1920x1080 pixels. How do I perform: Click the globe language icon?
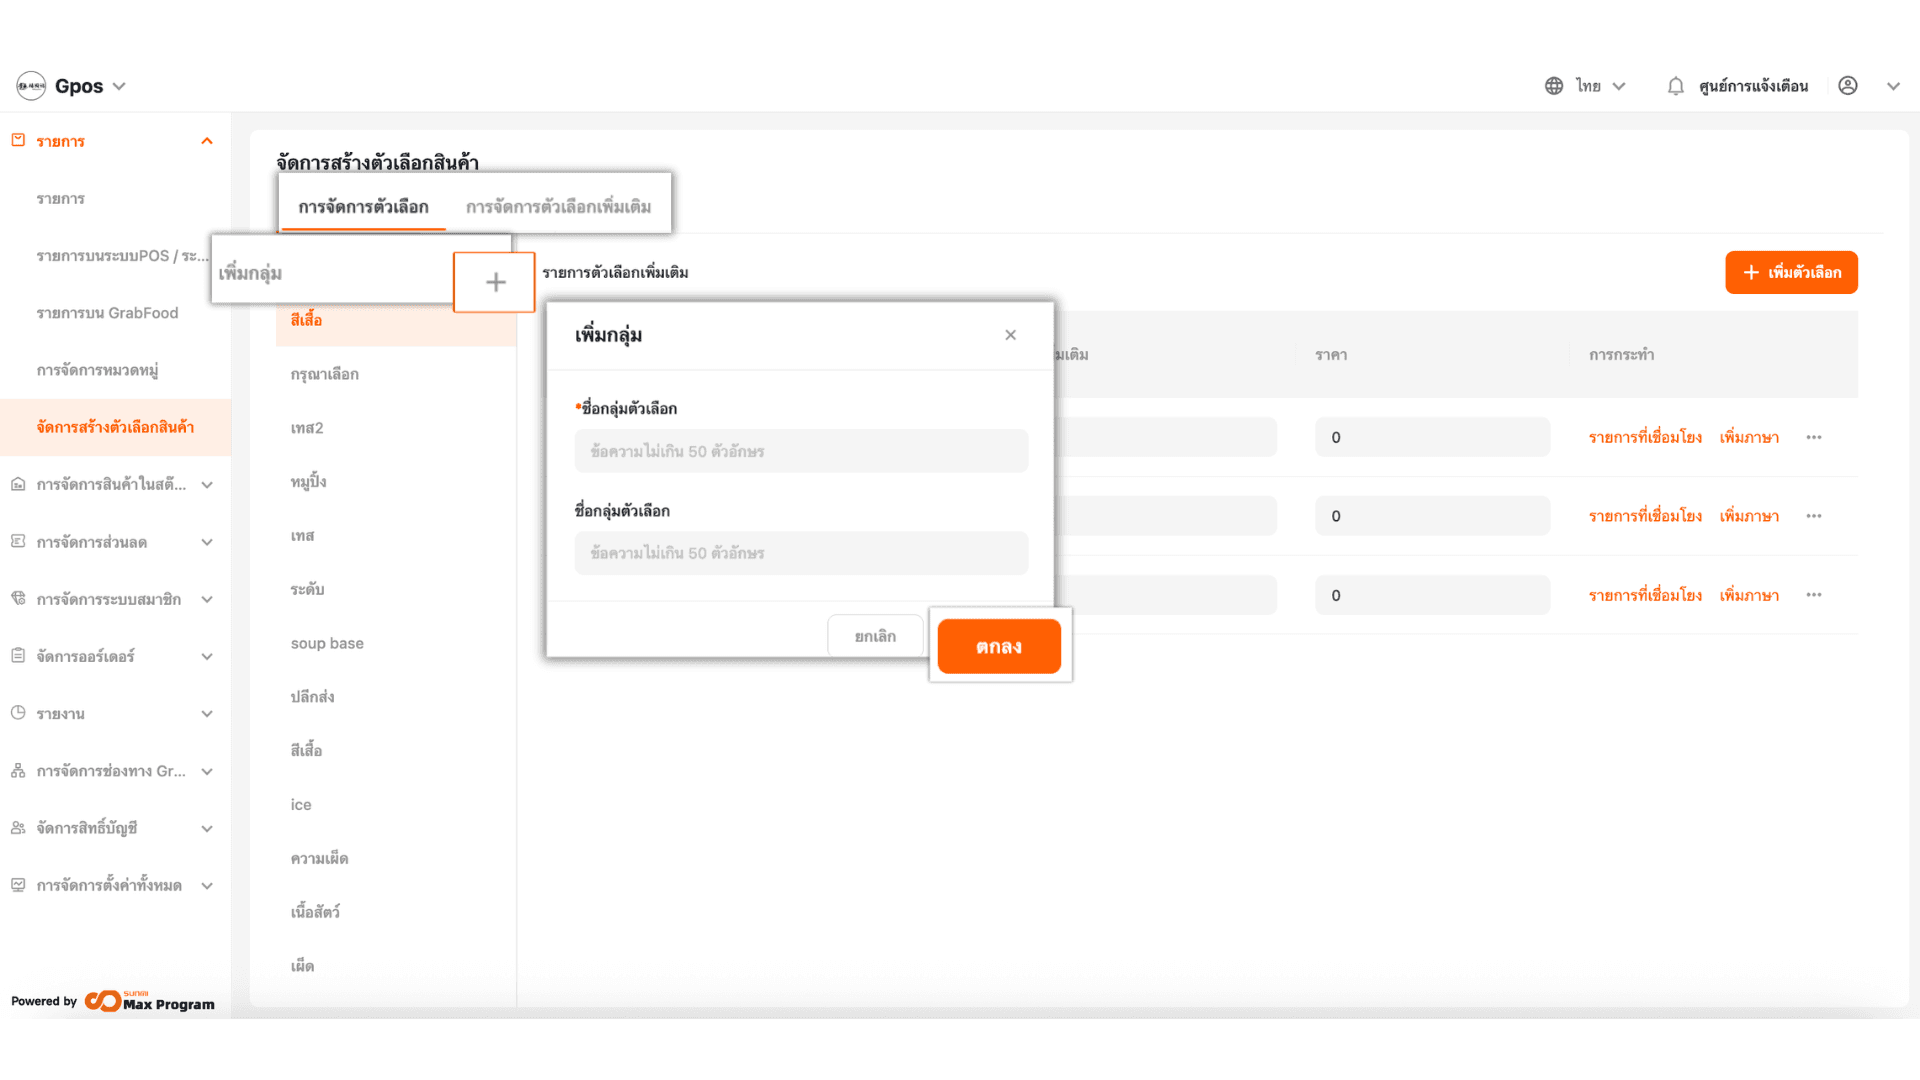(x=1554, y=86)
